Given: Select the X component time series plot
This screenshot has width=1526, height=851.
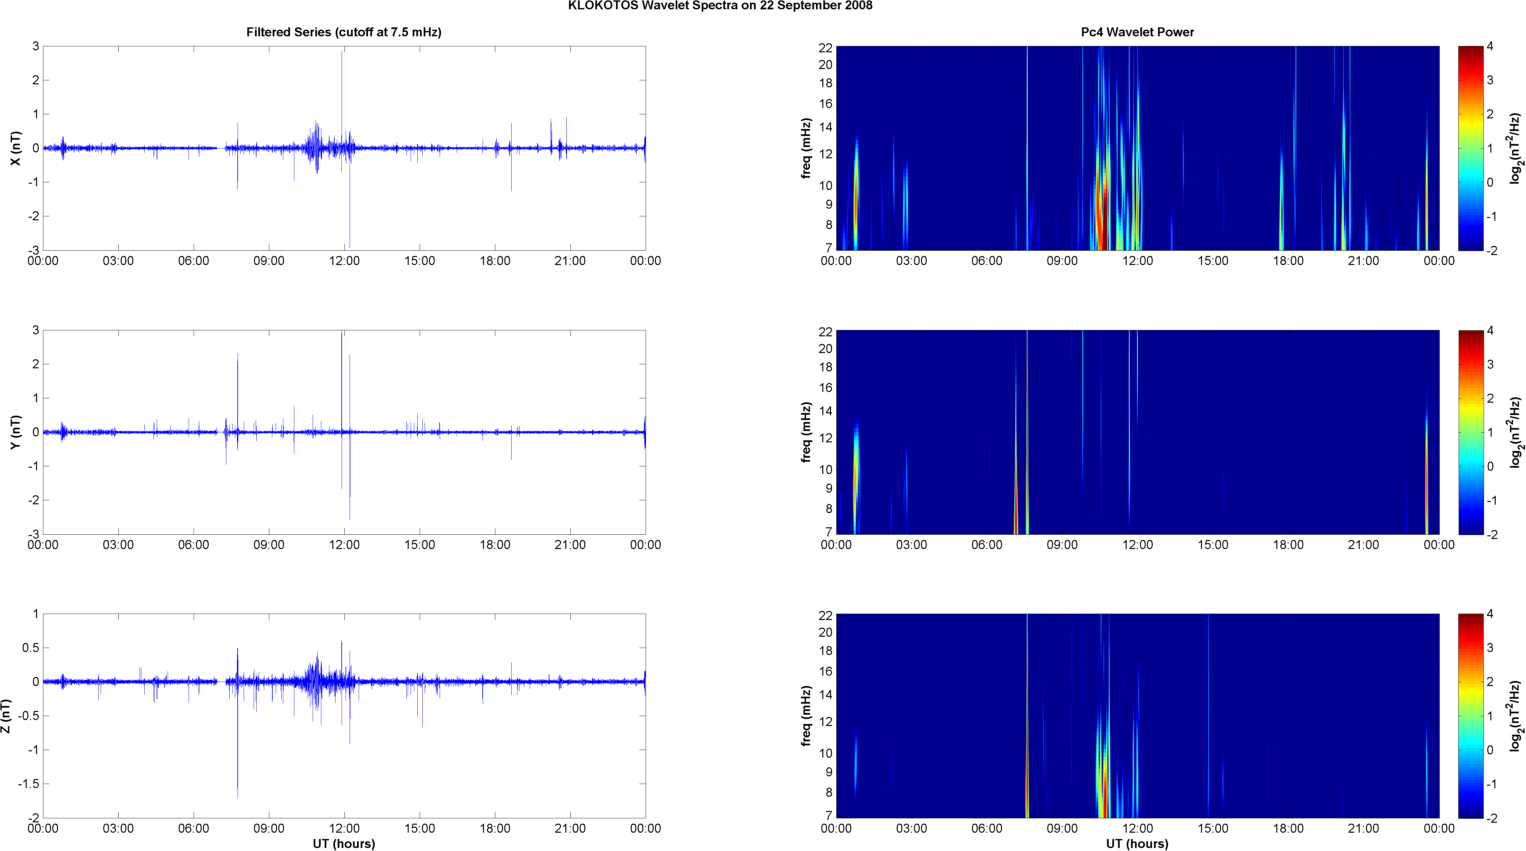Looking at the screenshot, I should point(343,148).
